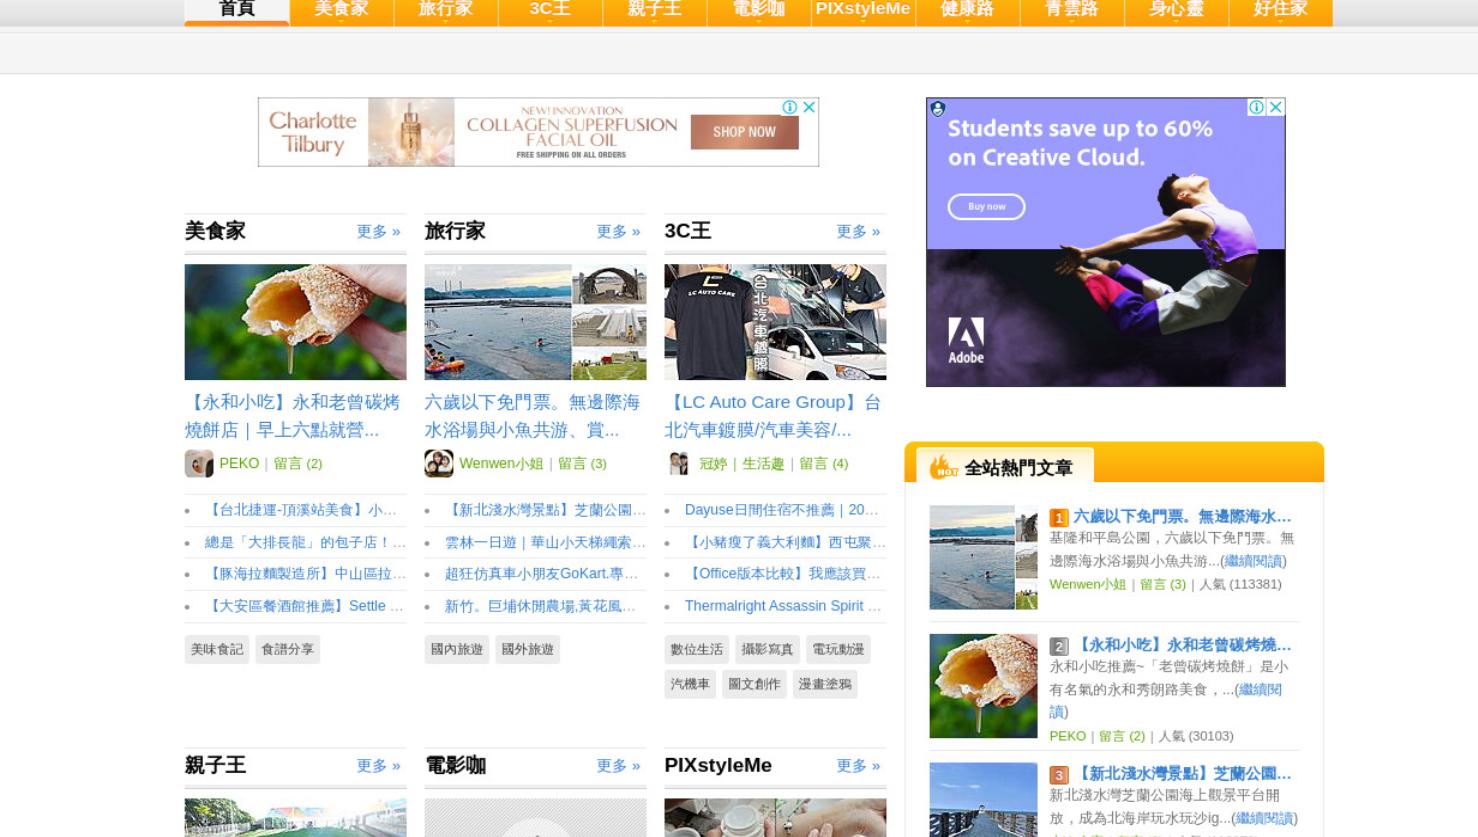
Task: Open AdChoices info on Charlotte Tilbury ad
Action: 790,107
